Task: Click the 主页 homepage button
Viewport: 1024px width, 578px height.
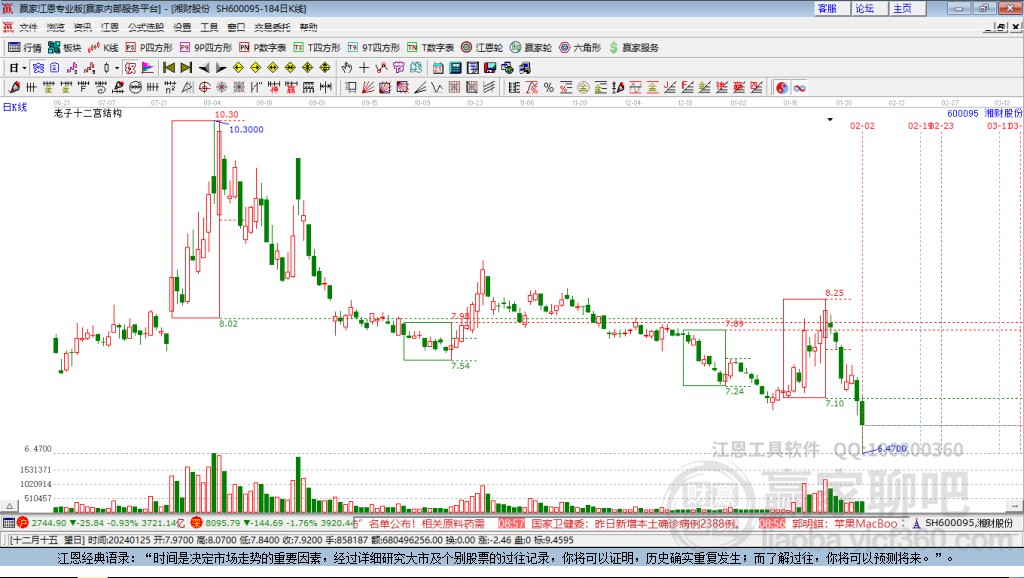Action: click(907, 8)
